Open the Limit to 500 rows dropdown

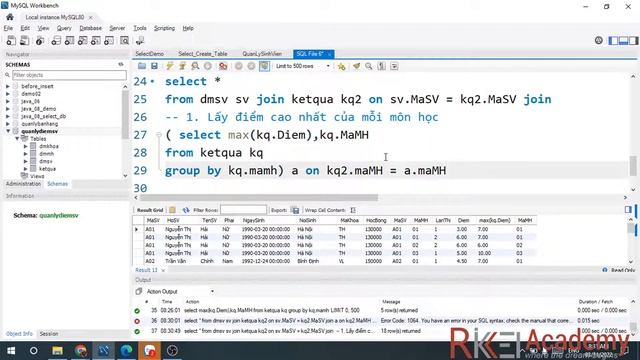point(302,66)
